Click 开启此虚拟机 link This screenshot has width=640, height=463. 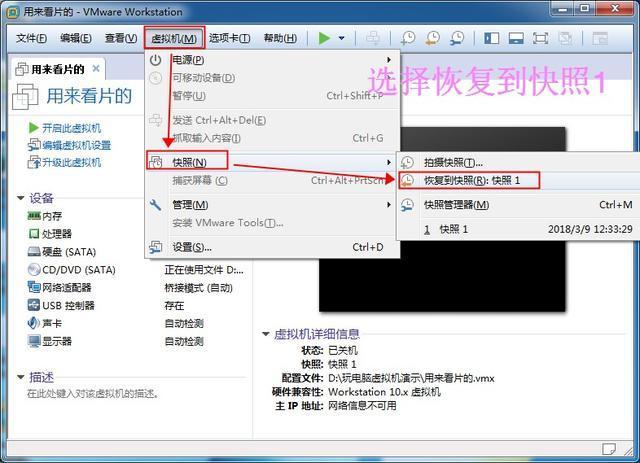(x=71, y=128)
